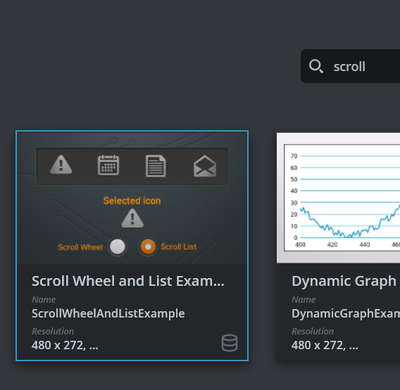Click resolution "480 x 272, ..." on Scroll Wheel card
Image resolution: width=400 pixels, height=390 pixels.
tap(65, 345)
